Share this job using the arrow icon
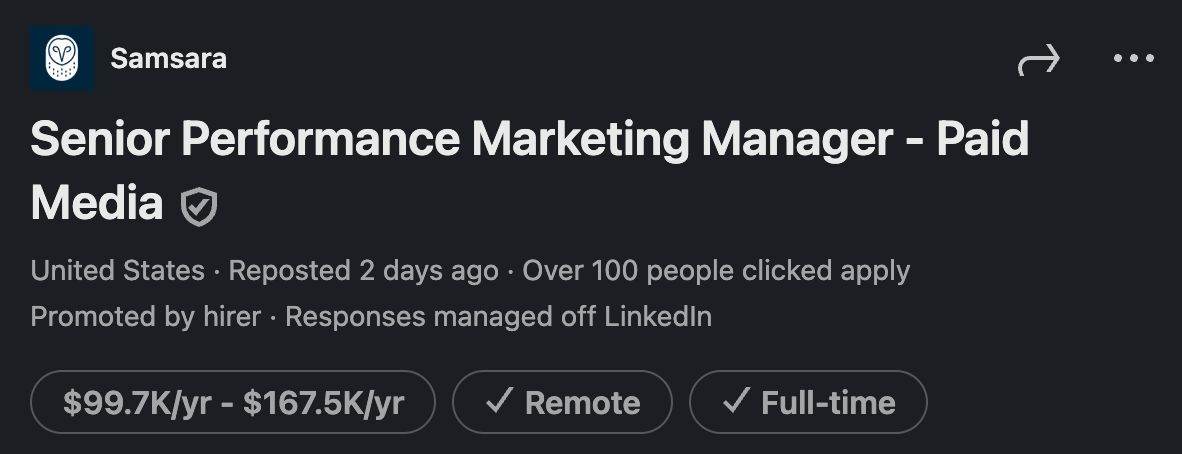This screenshot has width=1182, height=454. (1038, 62)
